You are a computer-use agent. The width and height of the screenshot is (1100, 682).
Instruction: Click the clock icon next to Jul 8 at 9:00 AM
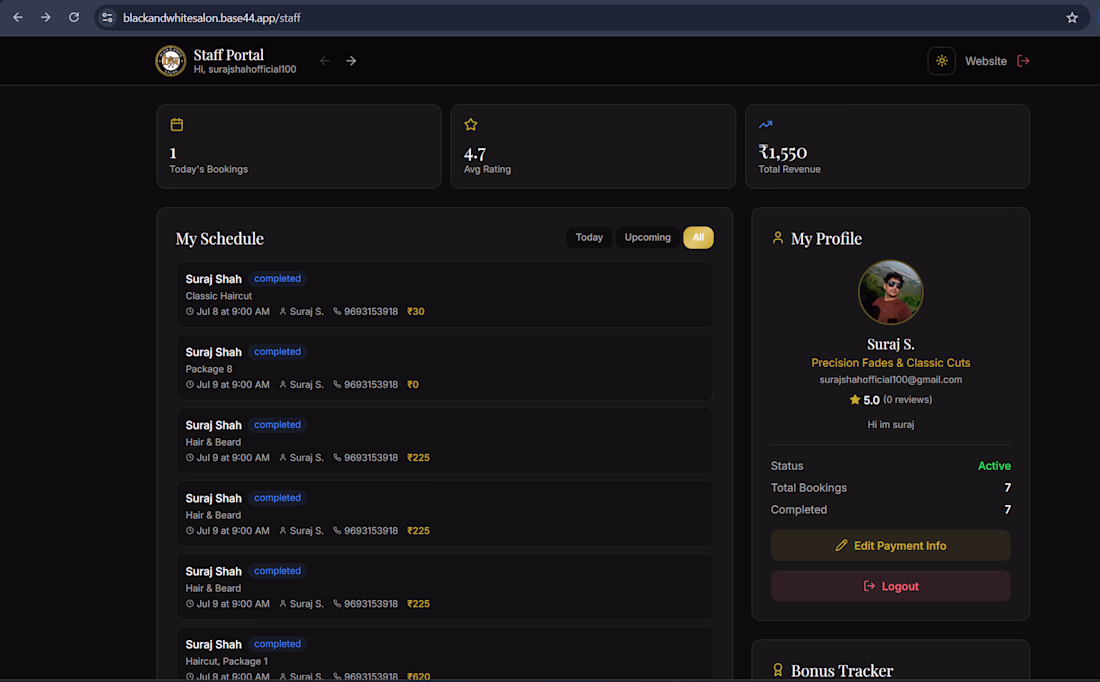(x=189, y=311)
